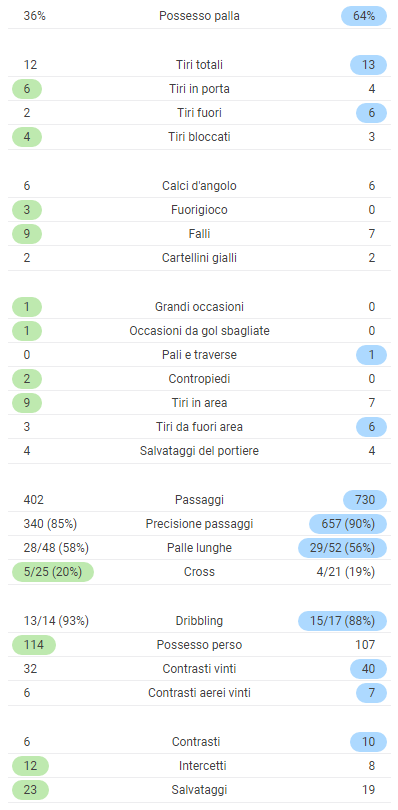Click the Grandi occasioni label
The height and width of the screenshot is (810, 398).
[x=199, y=307]
